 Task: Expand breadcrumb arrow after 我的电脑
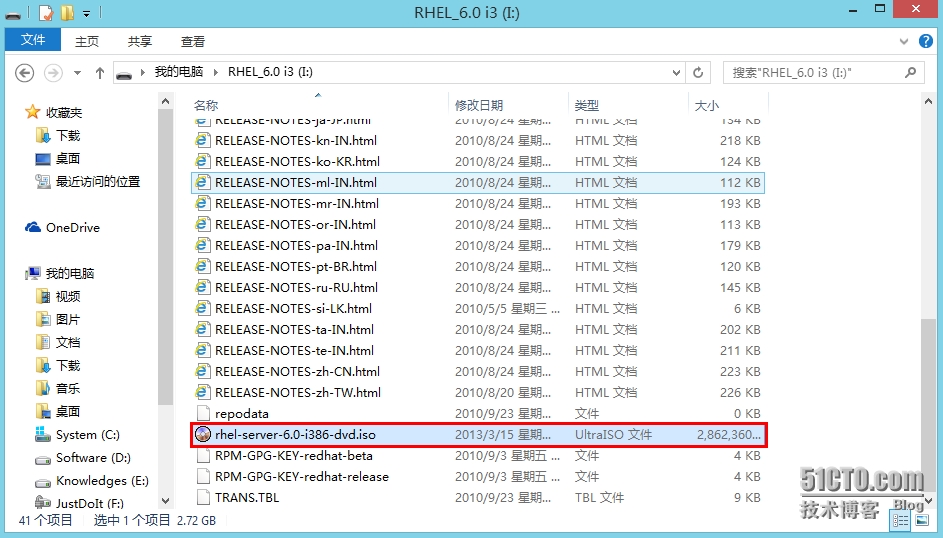215,72
